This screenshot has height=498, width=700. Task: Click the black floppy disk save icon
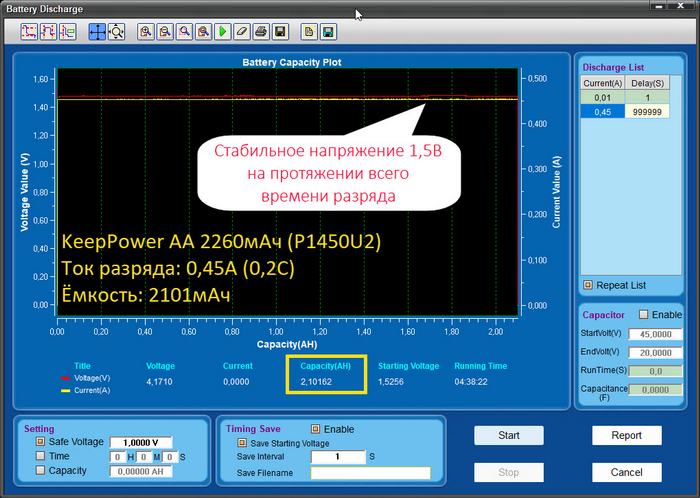pyautogui.click(x=280, y=32)
